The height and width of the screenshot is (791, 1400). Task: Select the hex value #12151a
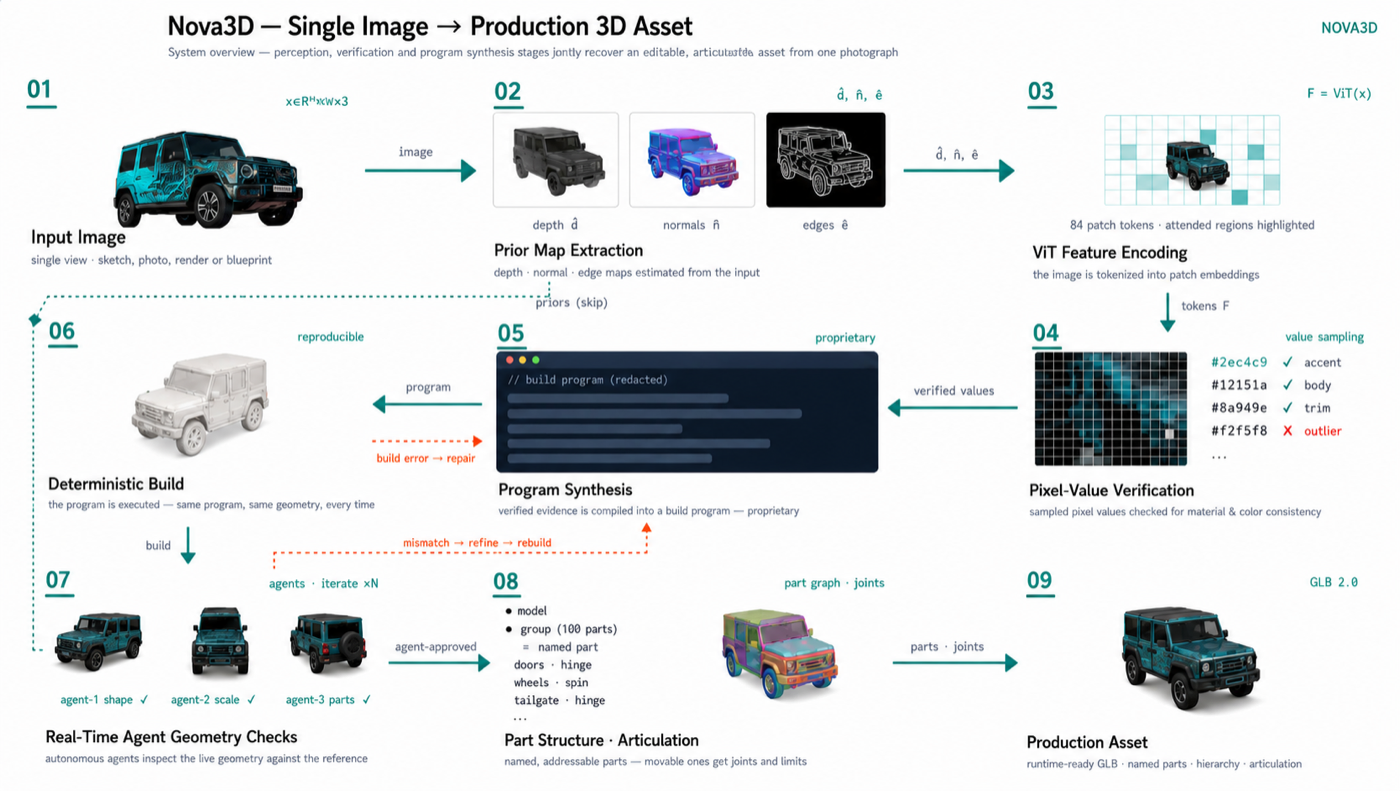coord(1239,385)
